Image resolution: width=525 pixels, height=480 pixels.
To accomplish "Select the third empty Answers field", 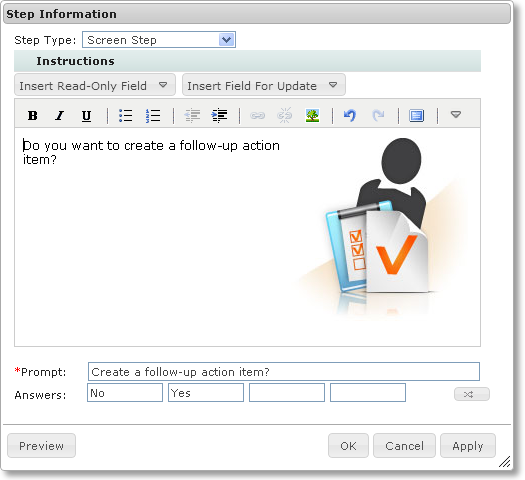I will tap(287, 393).
